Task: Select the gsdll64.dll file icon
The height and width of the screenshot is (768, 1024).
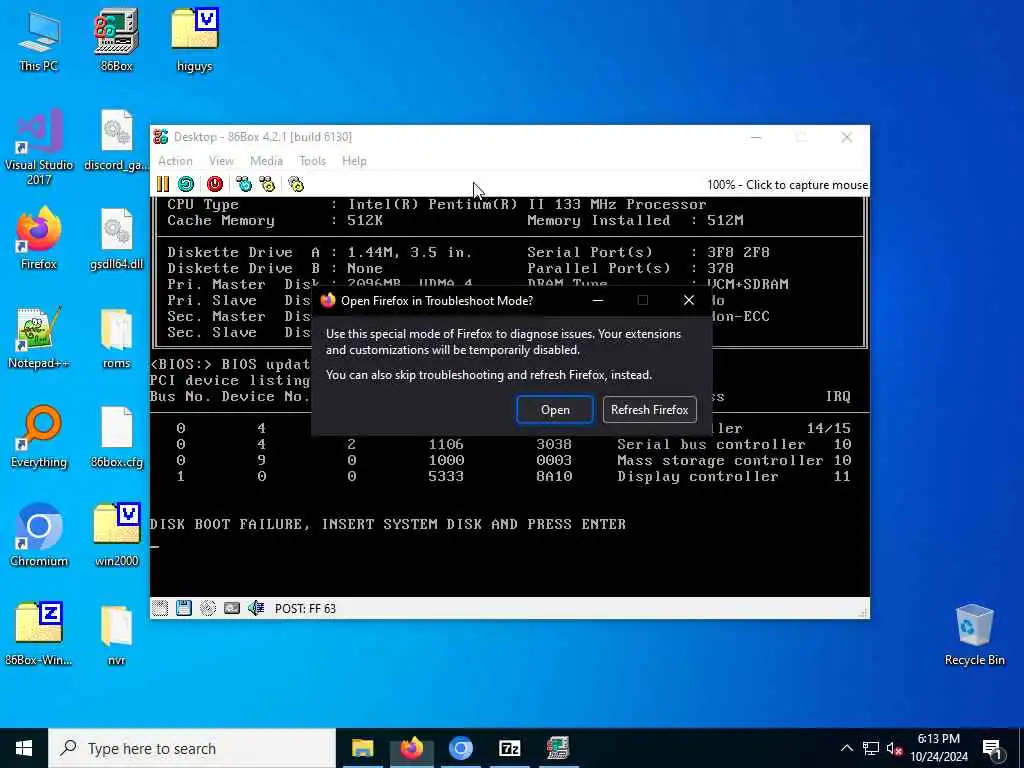Action: click(x=116, y=238)
